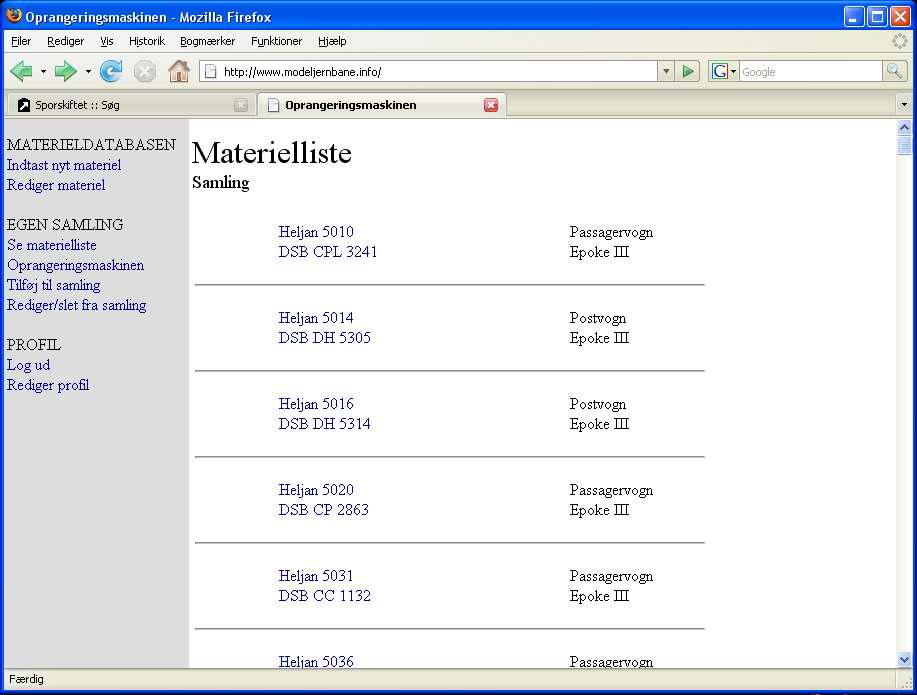Close the Oprangeringsmaskinen tab with red X
Screen dimensions: 917x695
(x=491, y=105)
